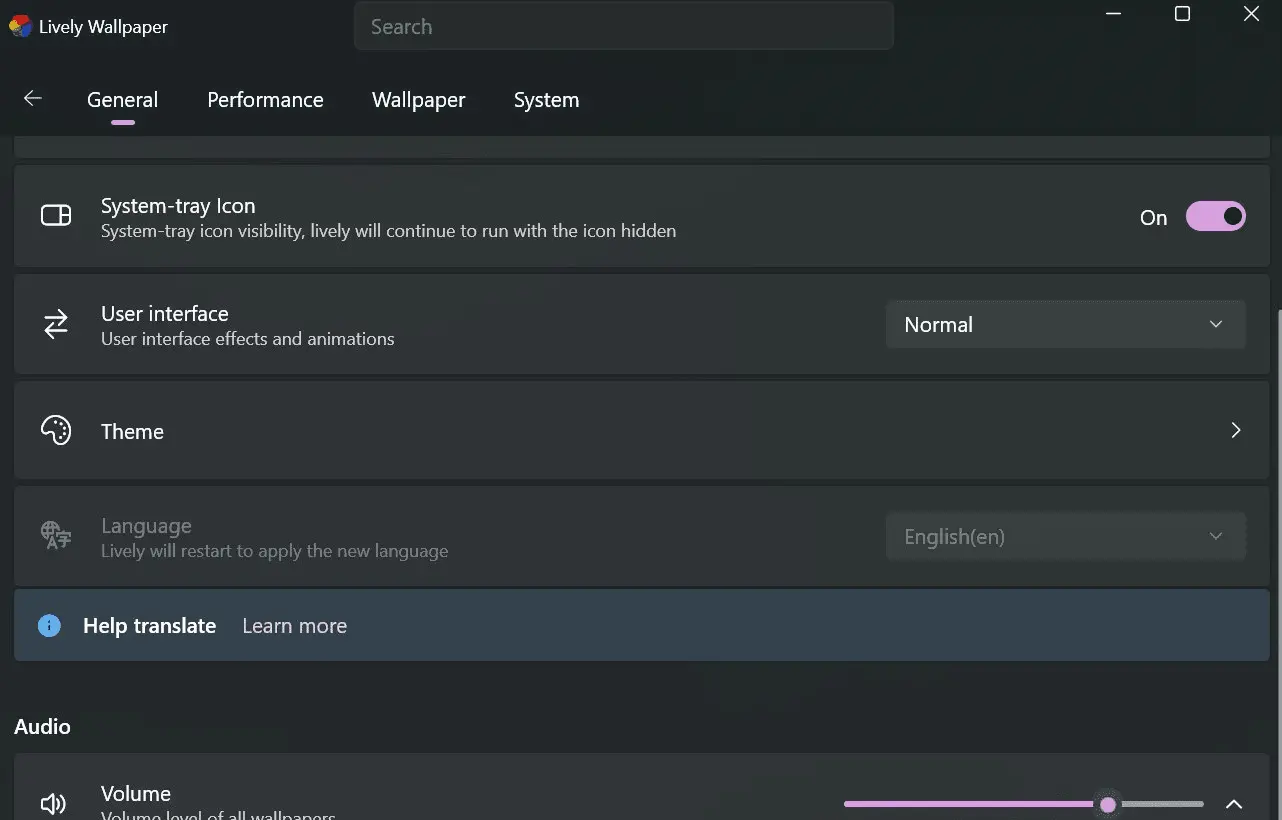Screen dimensions: 1282x820
Task: Click the User interface arrows icon
Action: point(56,324)
